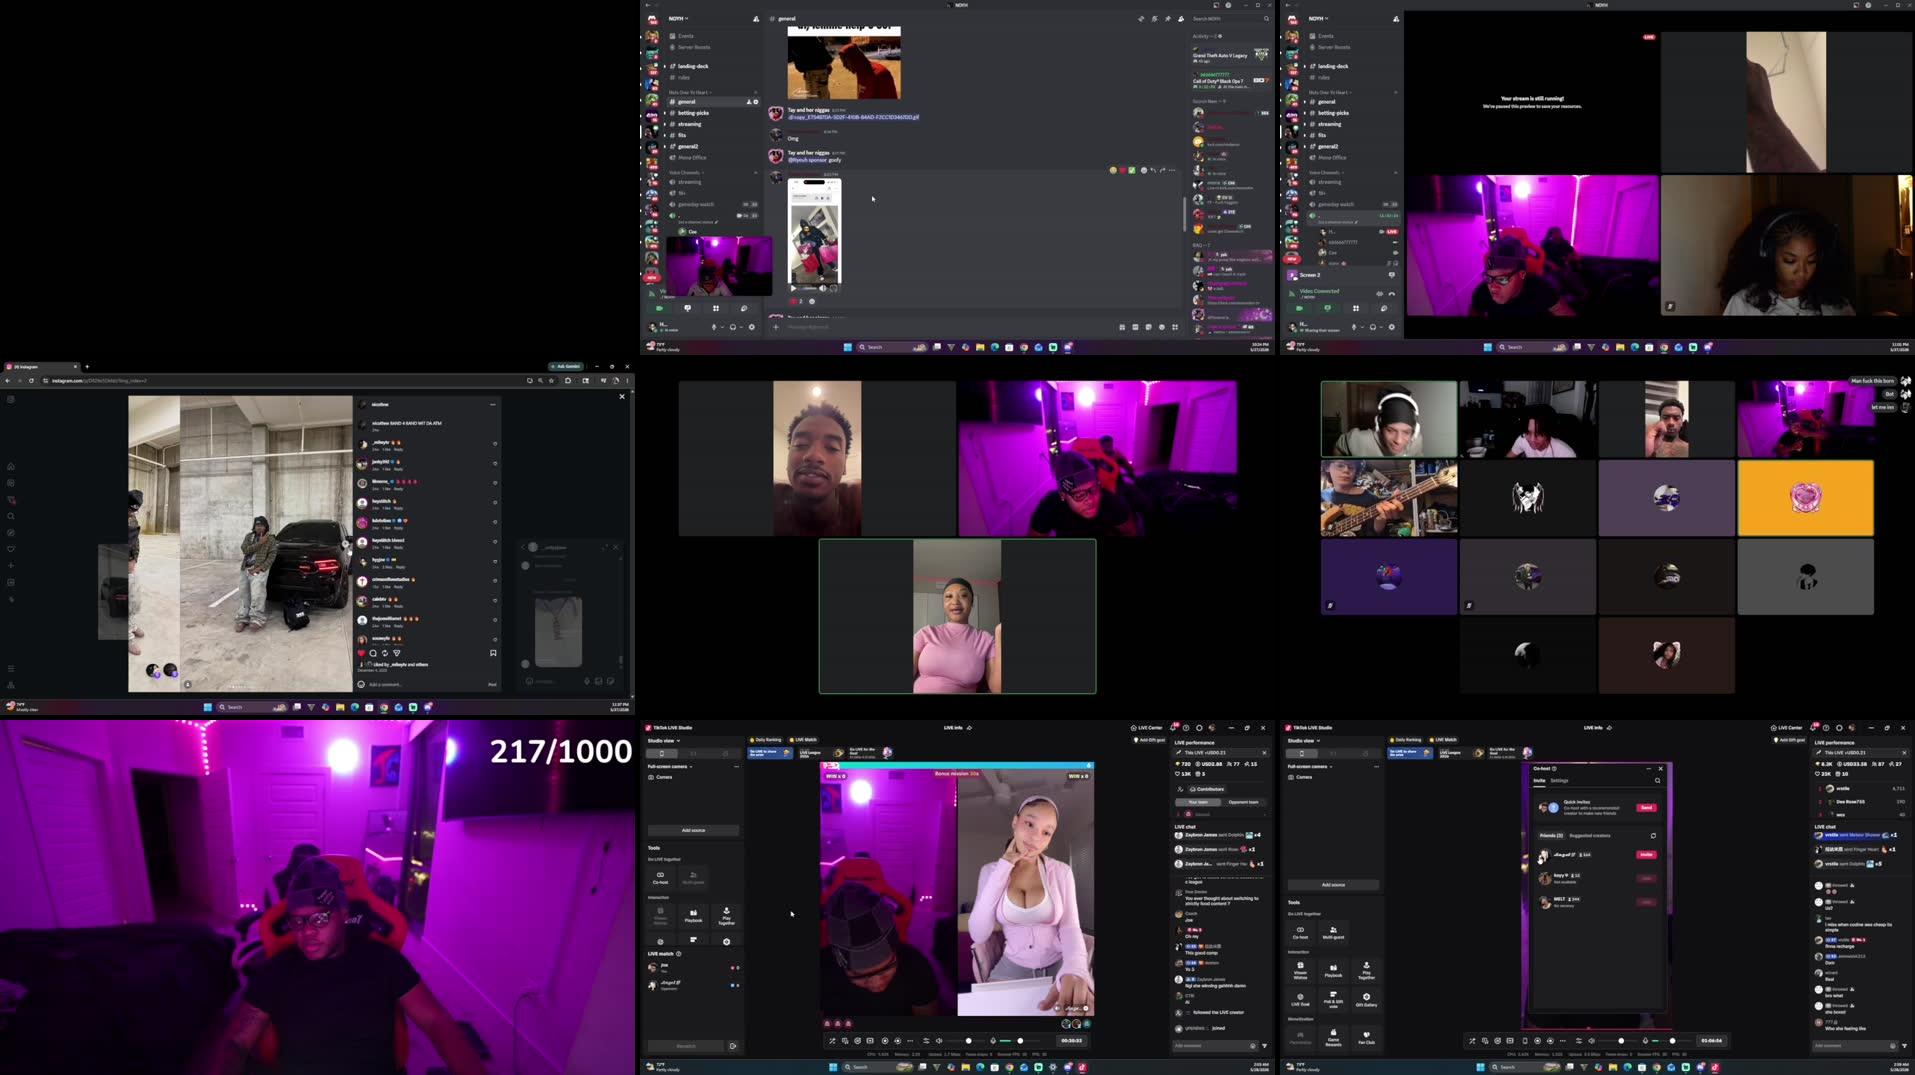The image size is (1915, 1075).
Task: Open three-dot More menu in Discord message toolbar
Action: tap(1172, 170)
